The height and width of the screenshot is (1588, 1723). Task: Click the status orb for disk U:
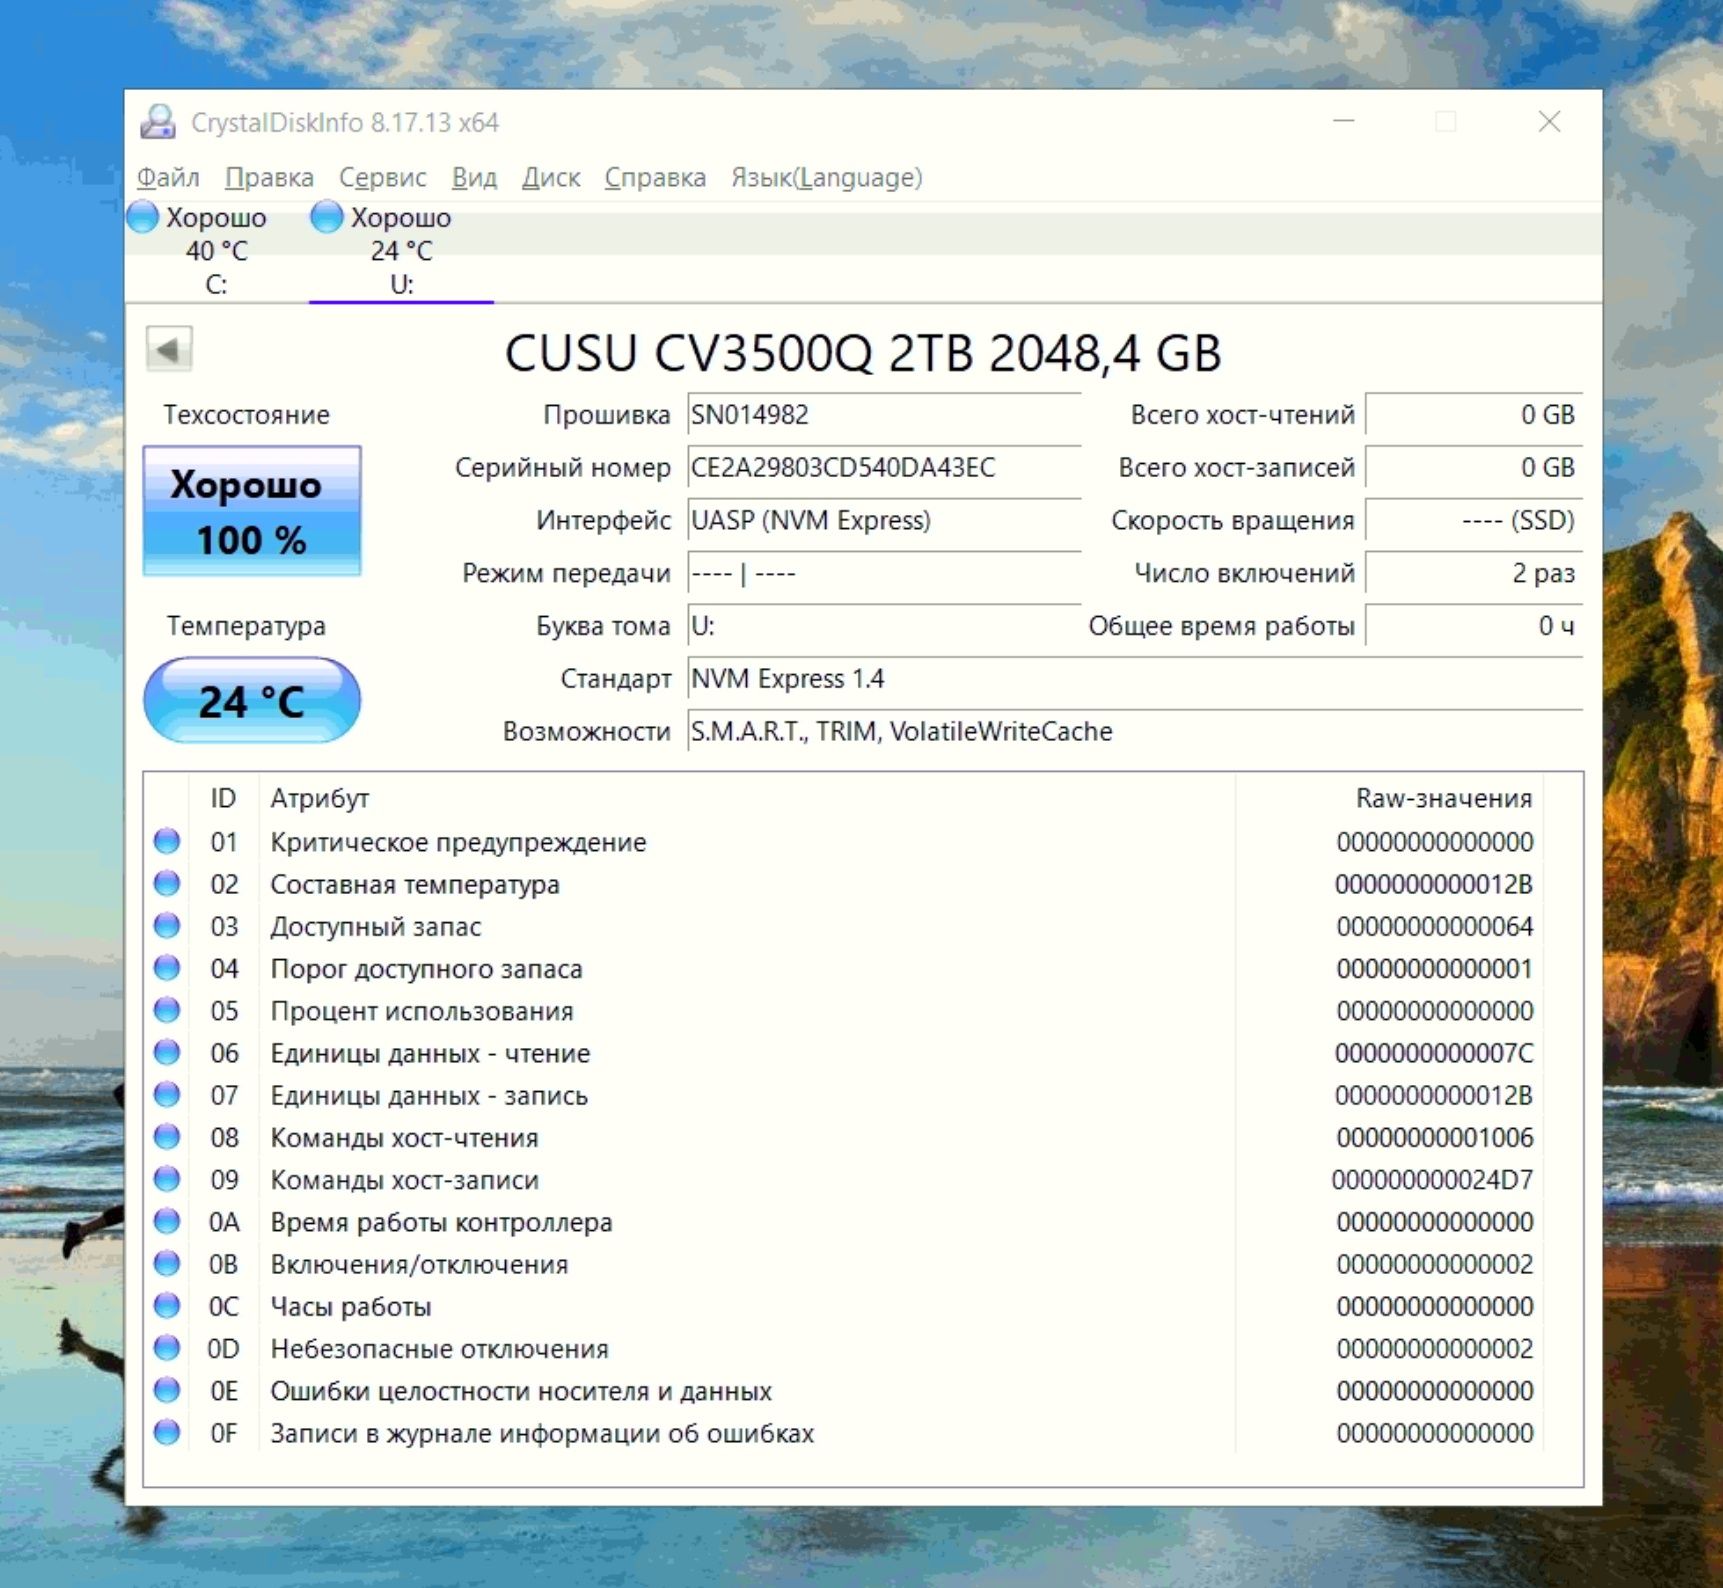[327, 217]
